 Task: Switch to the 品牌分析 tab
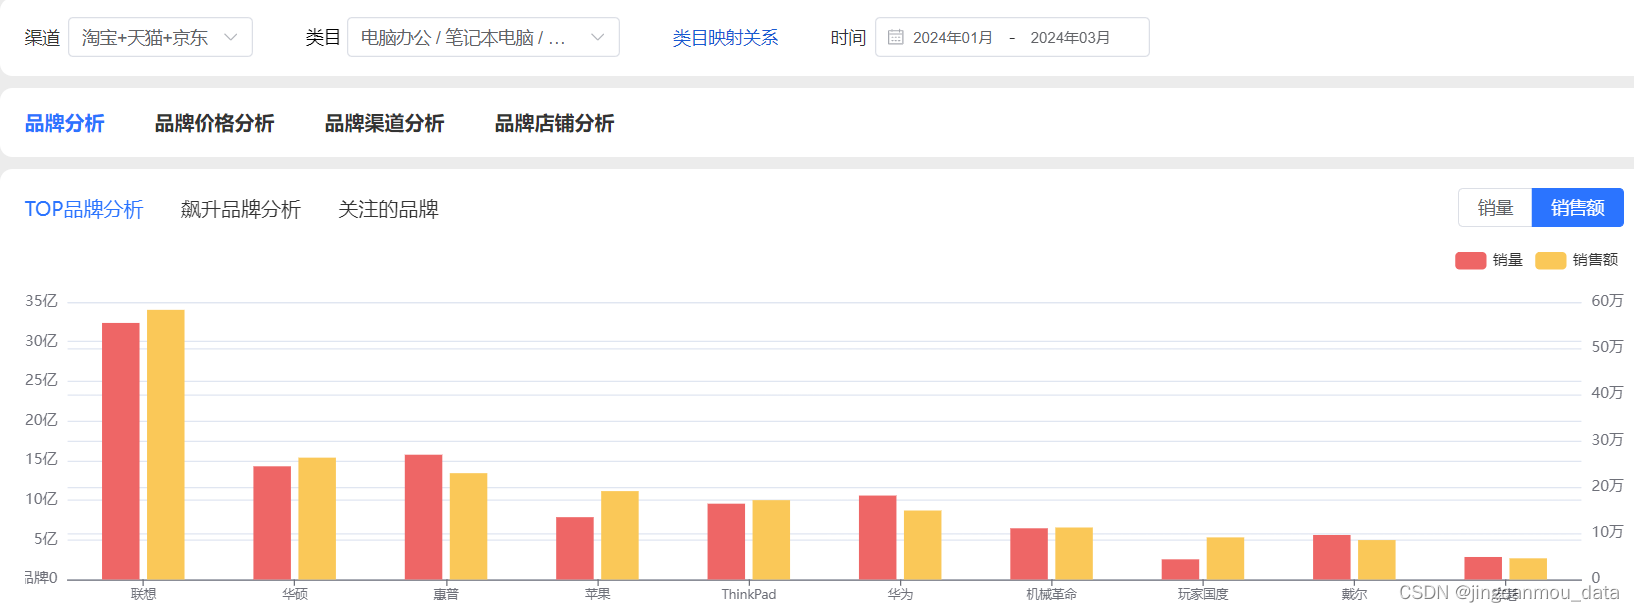(x=65, y=123)
